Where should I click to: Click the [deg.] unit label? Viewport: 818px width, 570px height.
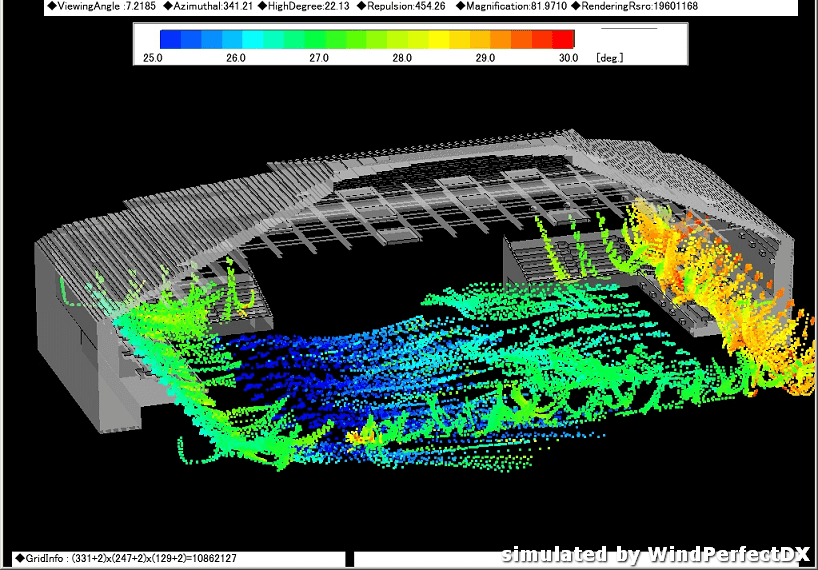(x=609, y=58)
